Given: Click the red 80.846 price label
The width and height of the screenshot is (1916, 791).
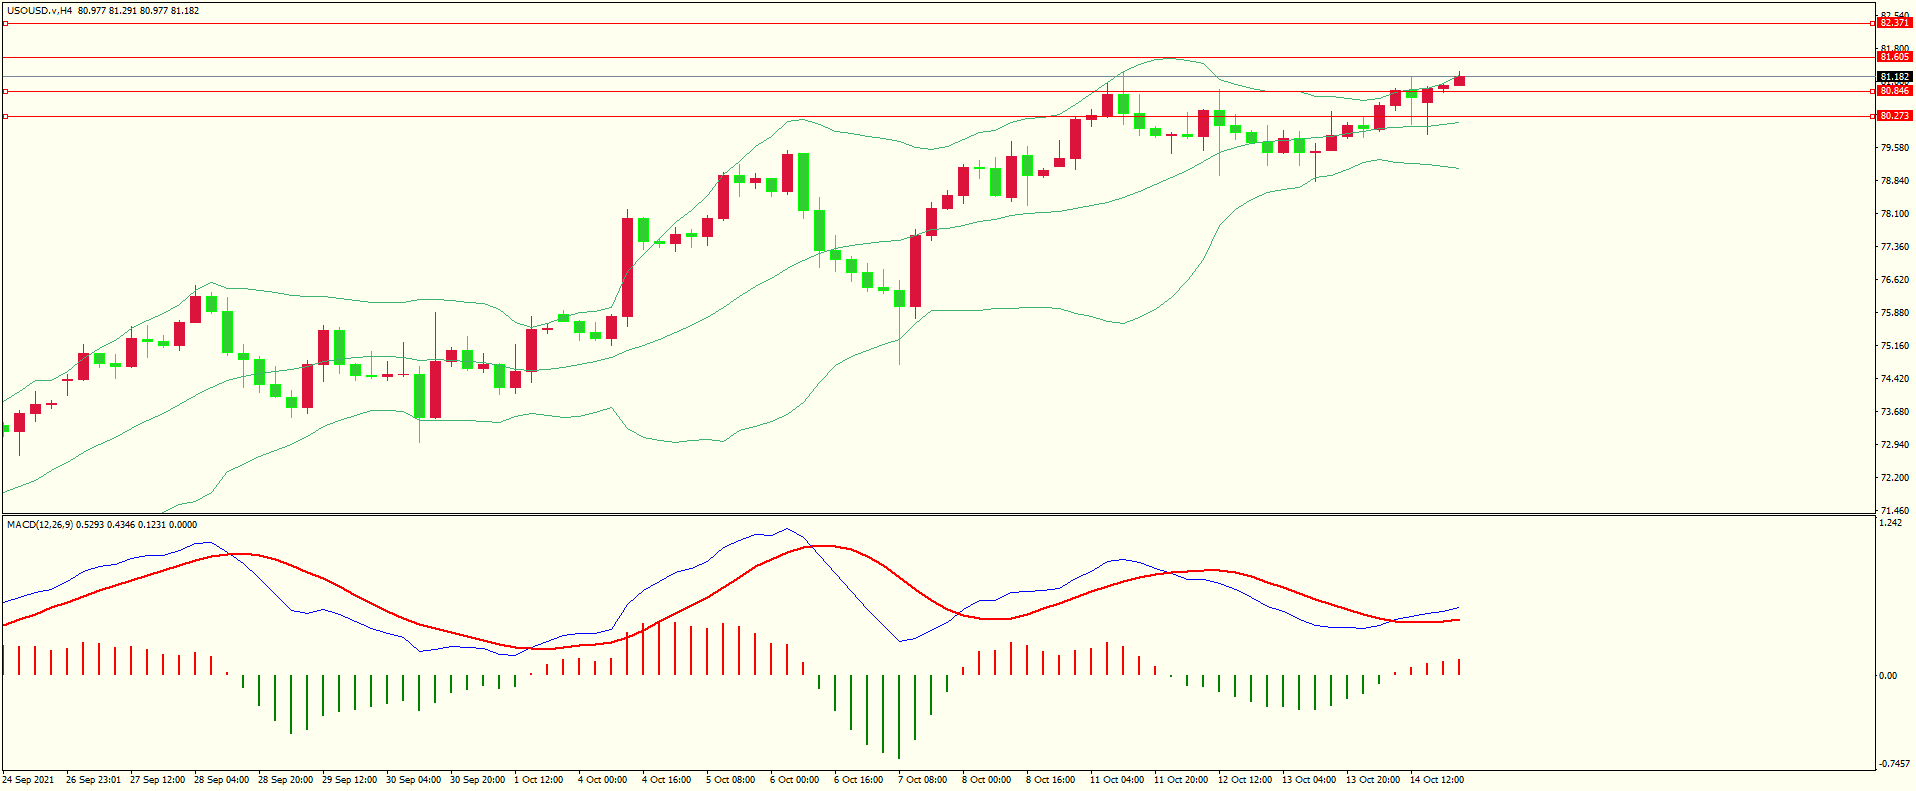Looking at the screenshot, I should coord(1894,91).
